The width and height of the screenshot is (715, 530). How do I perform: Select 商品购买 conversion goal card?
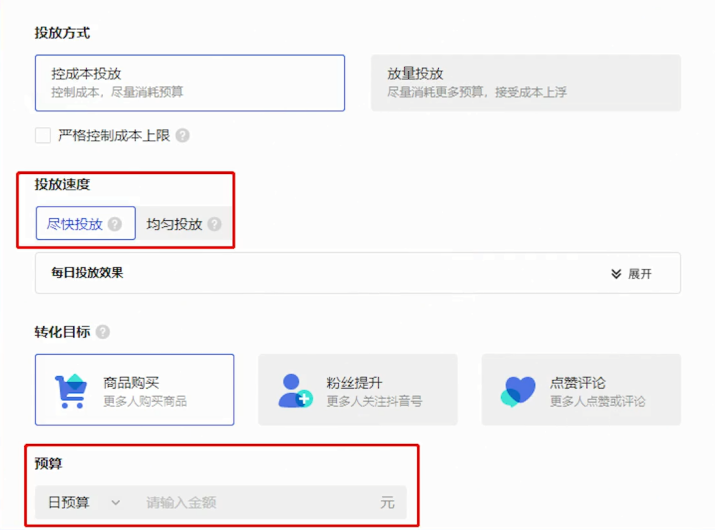coord(135,390)
